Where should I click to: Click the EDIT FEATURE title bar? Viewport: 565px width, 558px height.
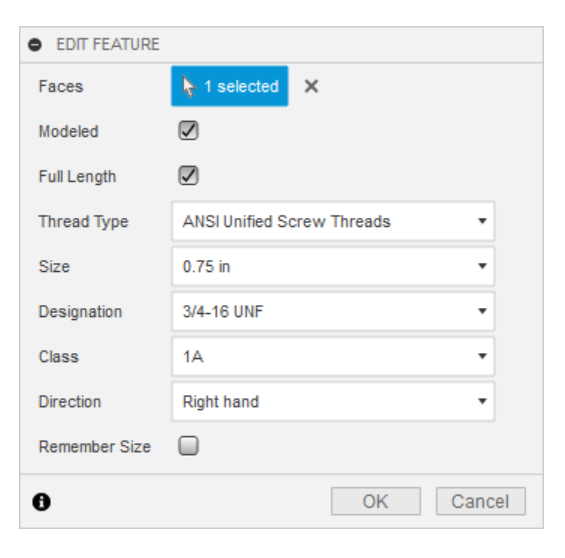pyautogui.click(x=281, y=45)
